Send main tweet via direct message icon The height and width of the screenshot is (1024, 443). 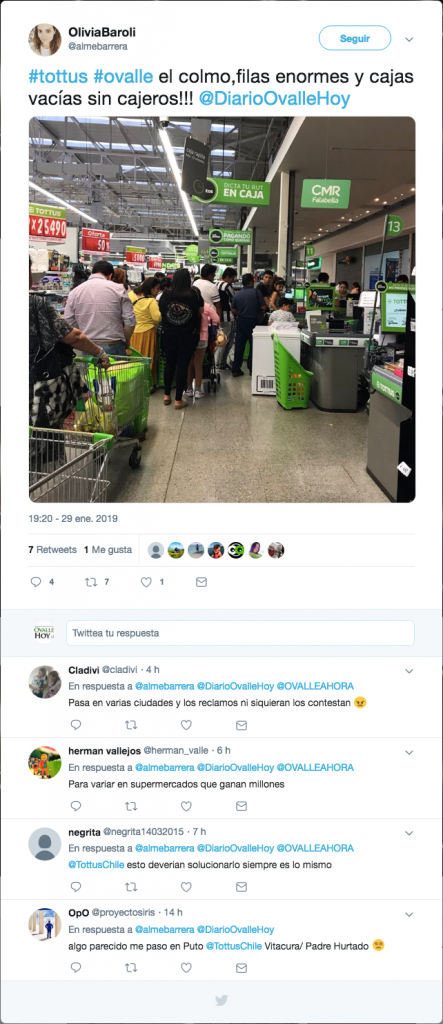[x=202, y=582]
